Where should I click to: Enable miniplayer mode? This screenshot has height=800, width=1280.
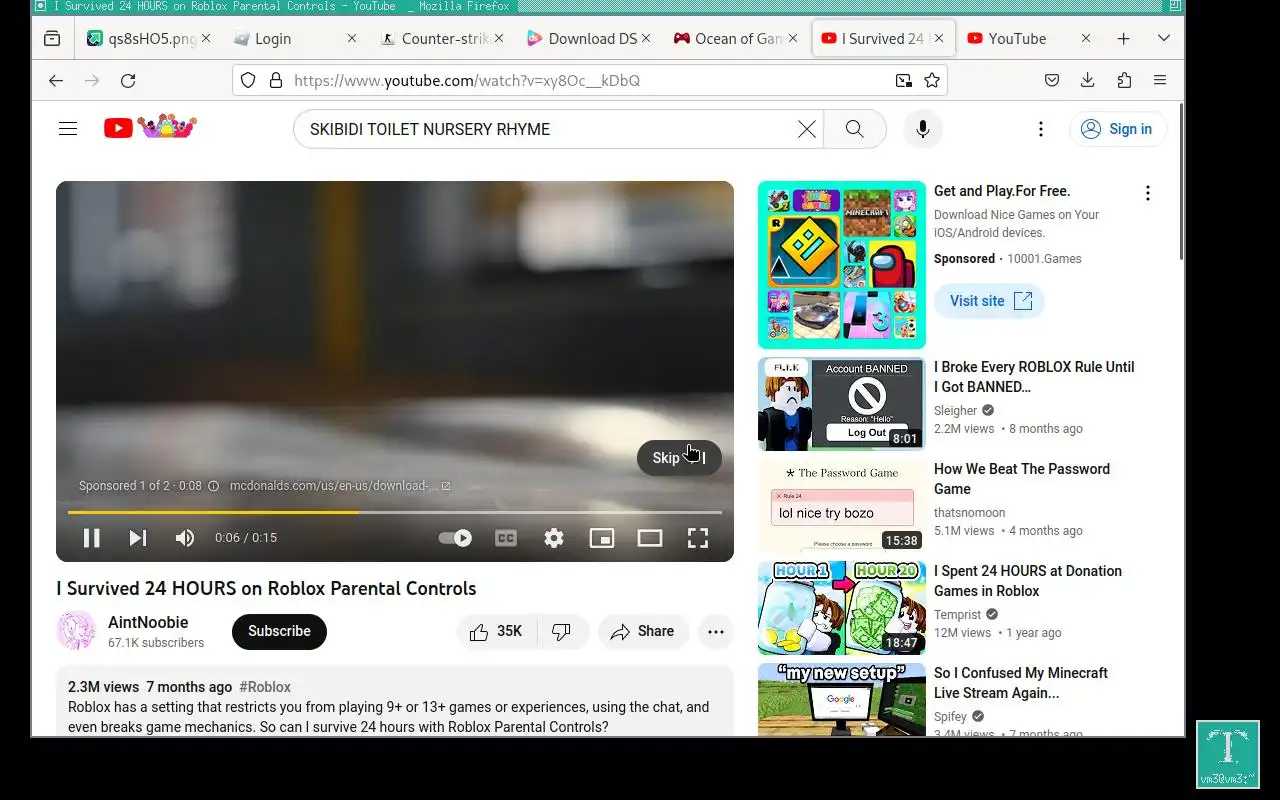(x=602, y=538)
